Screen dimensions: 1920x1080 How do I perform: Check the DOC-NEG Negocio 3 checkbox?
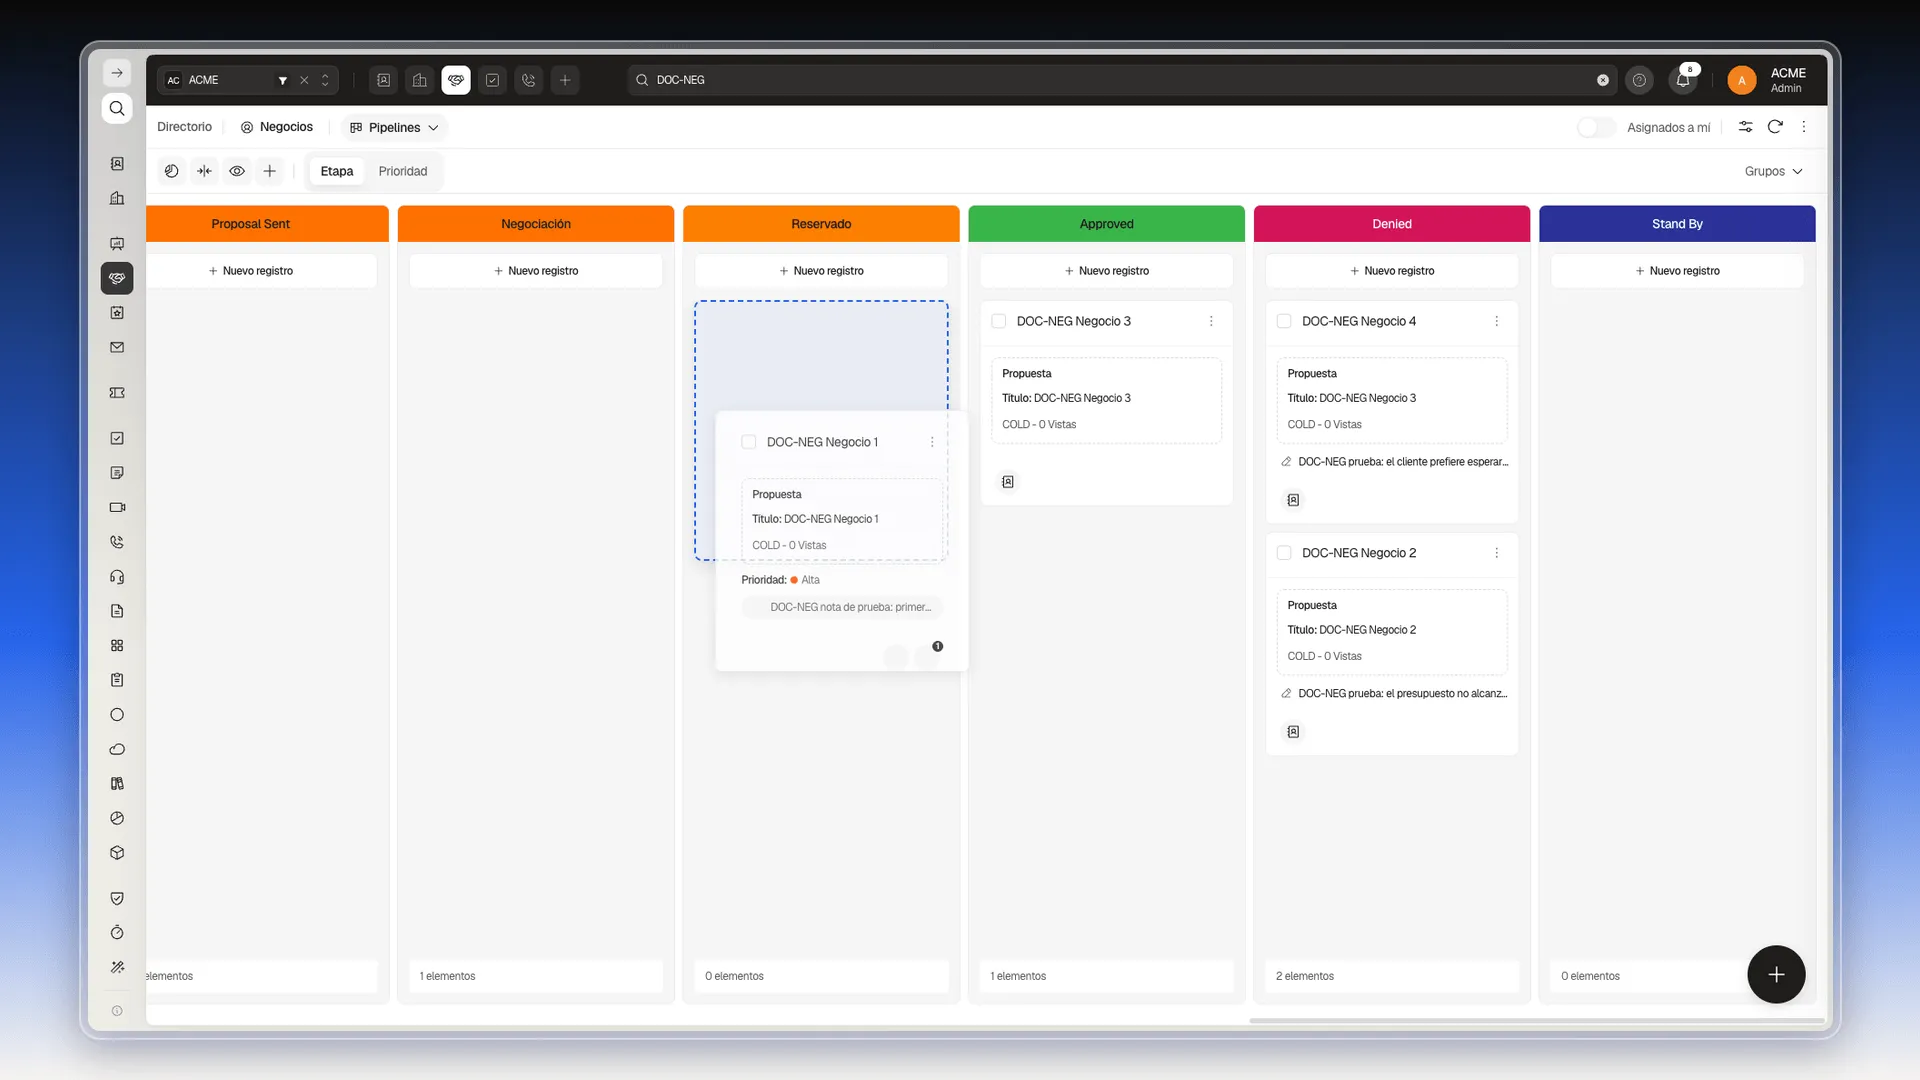tap(998, 321)
